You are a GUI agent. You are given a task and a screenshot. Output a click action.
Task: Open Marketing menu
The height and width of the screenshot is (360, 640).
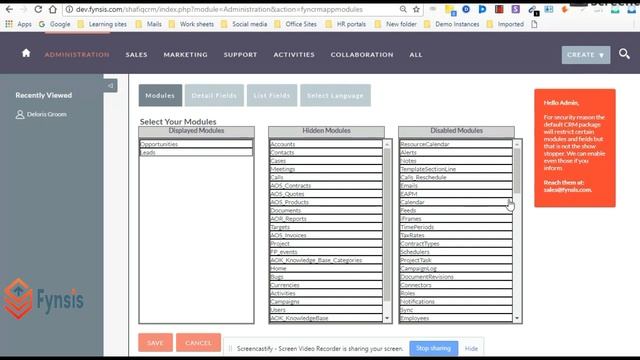pyautogui.click(x=186, y=55)
